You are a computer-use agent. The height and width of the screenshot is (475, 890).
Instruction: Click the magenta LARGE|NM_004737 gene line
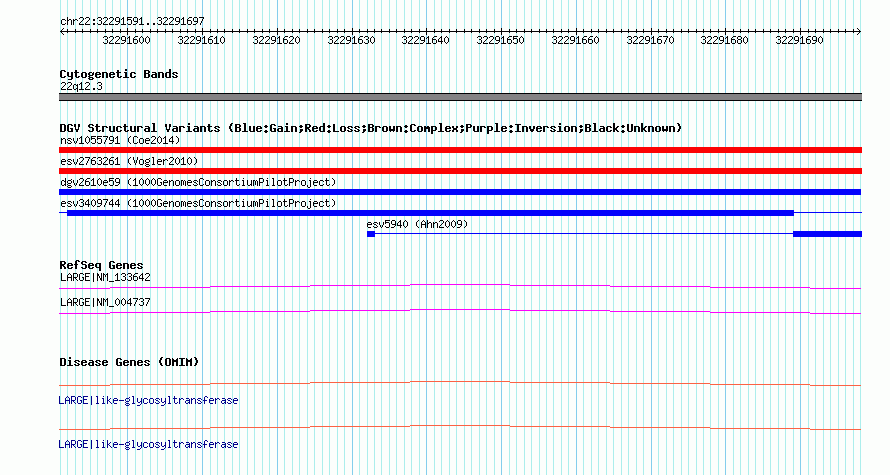pyautogui.click(x=460, y=312)
